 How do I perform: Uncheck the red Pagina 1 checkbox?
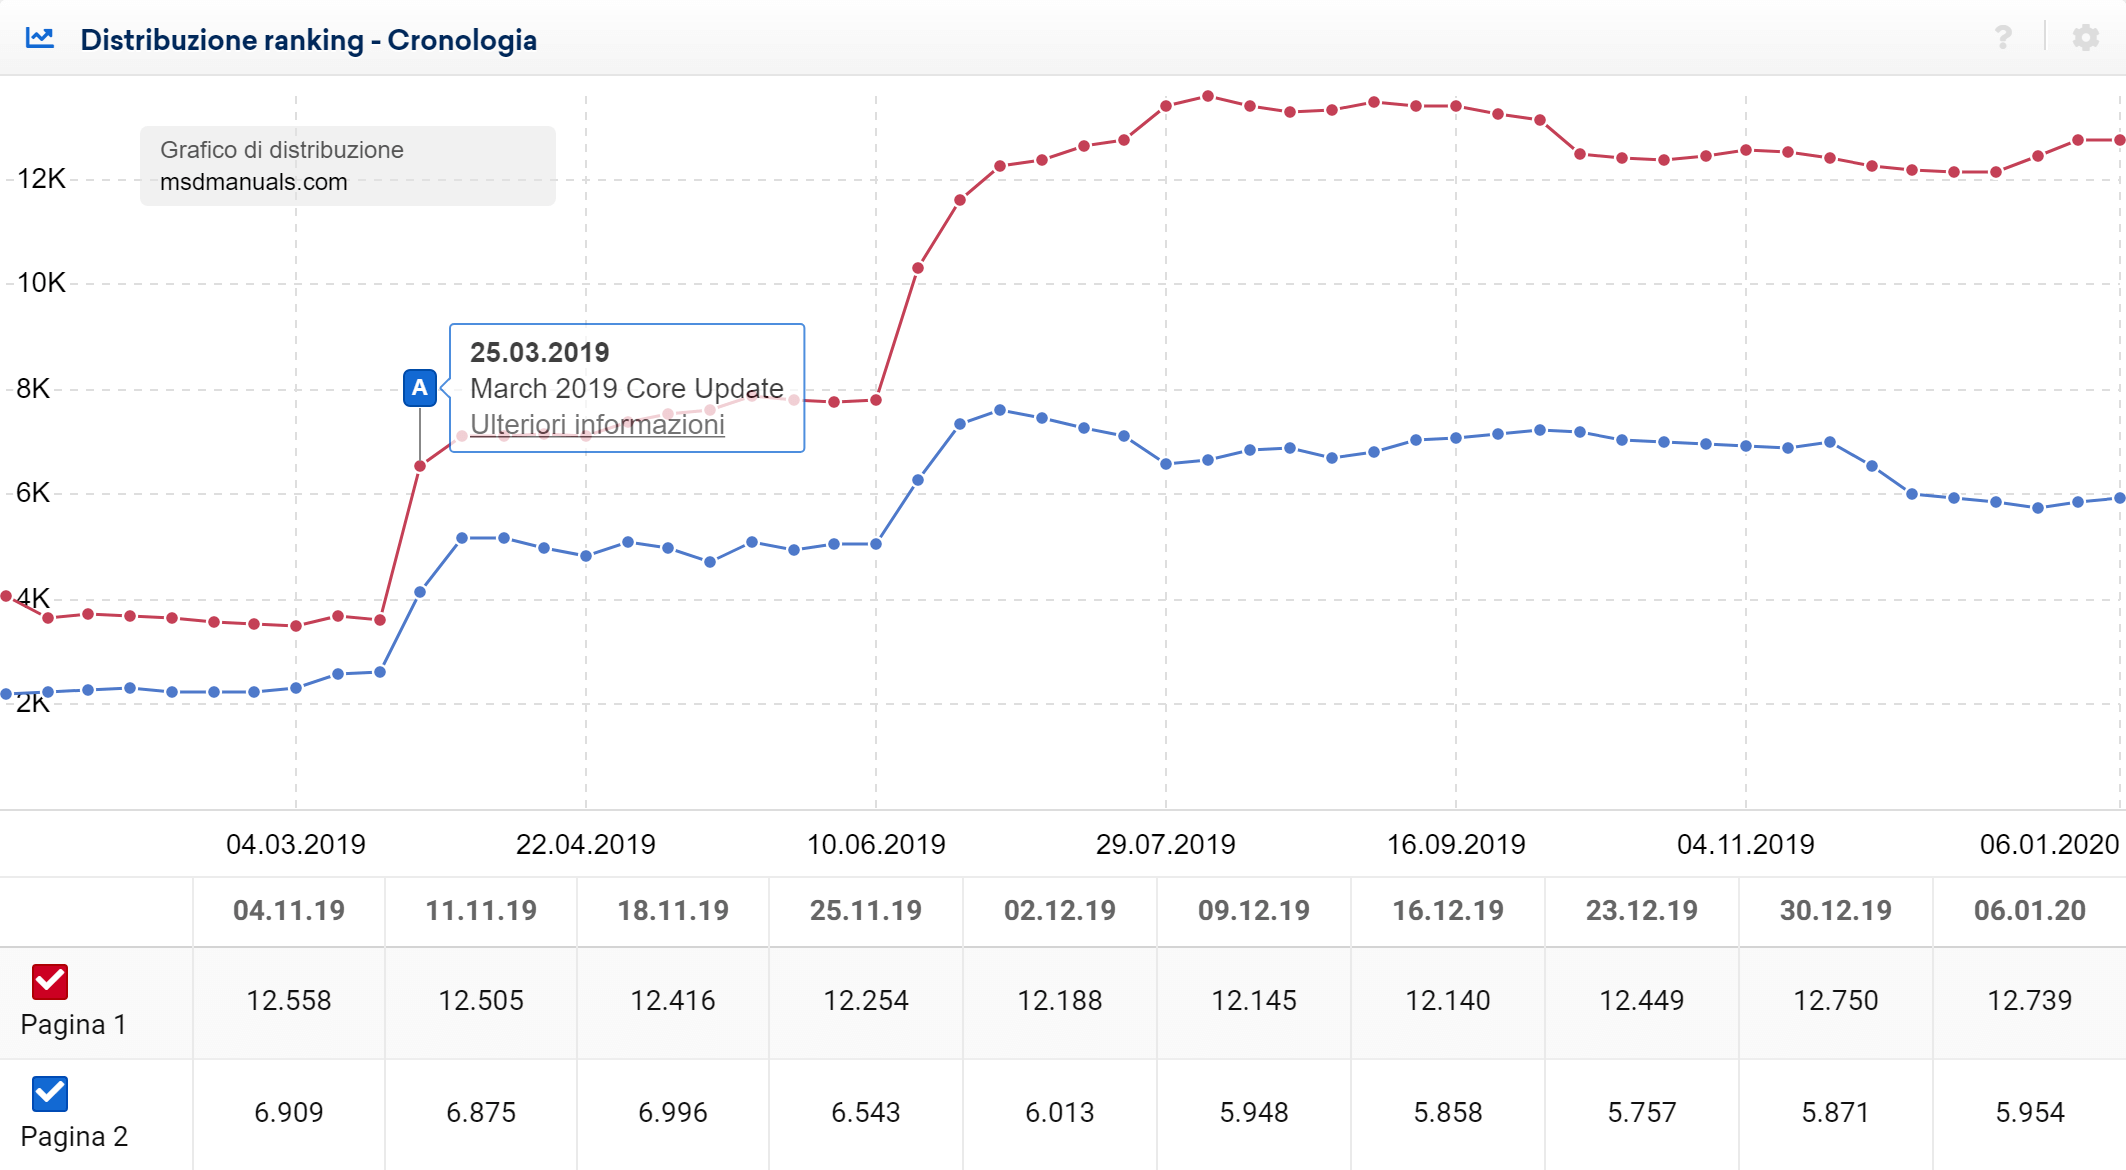click(x=50, y=982)
